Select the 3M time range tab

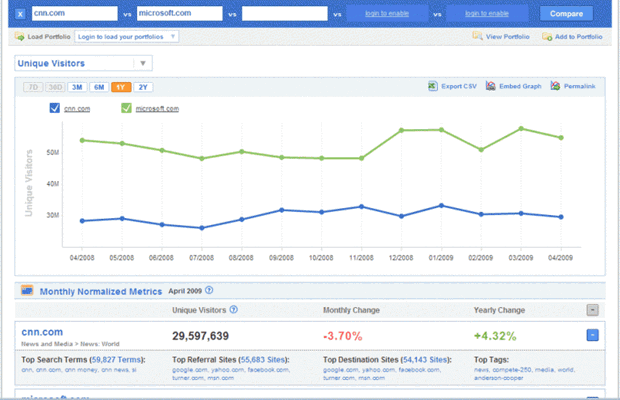77,87
